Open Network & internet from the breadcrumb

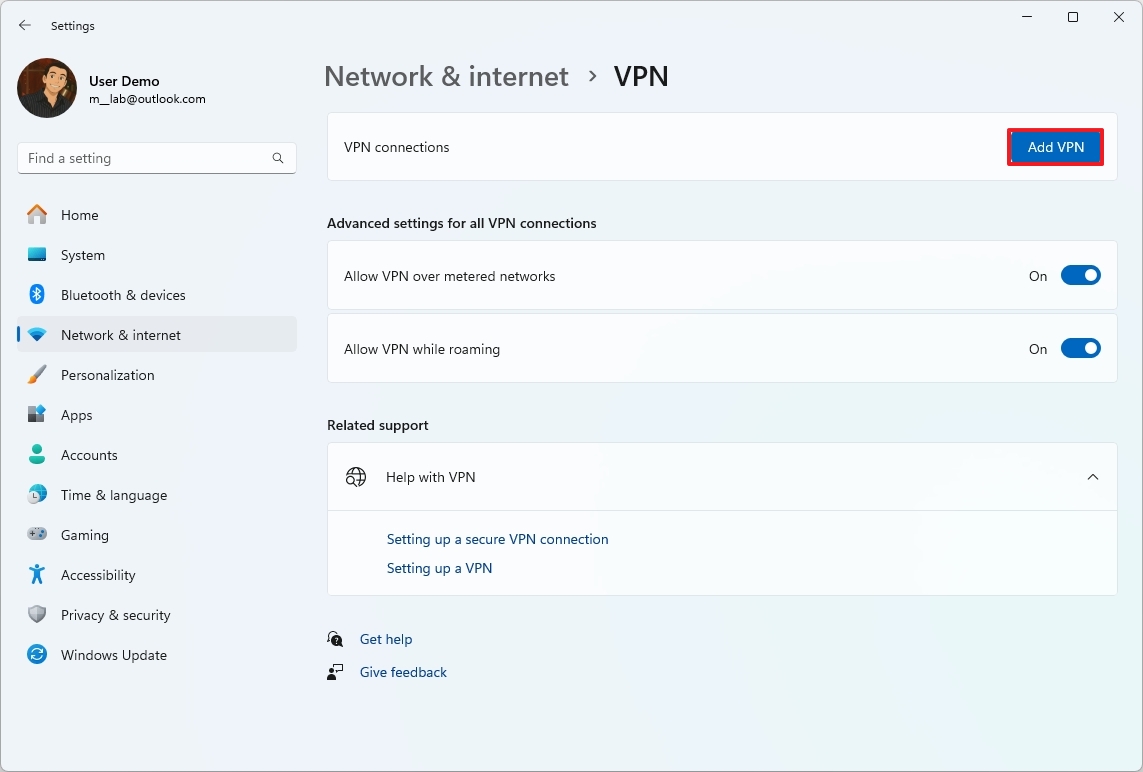[x=446, y=76]
